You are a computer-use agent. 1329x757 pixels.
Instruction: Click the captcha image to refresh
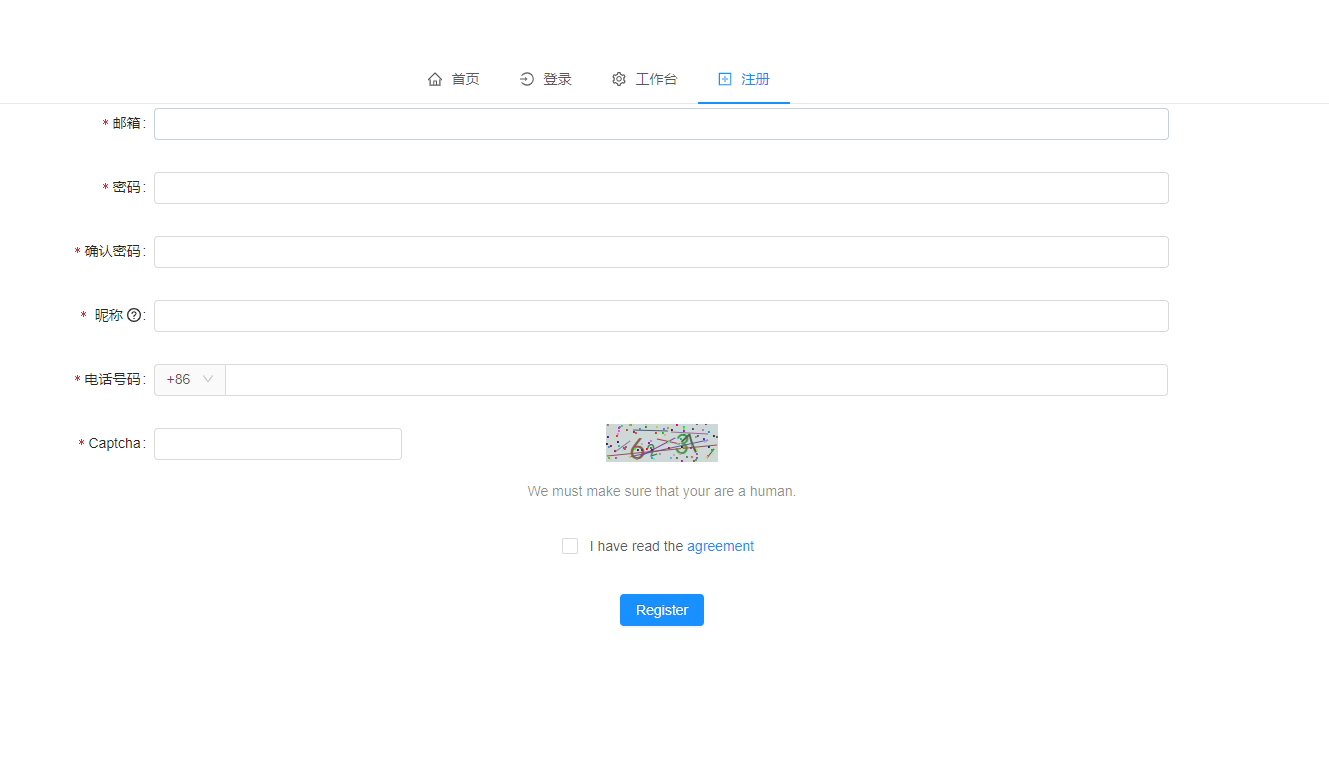click(x=661, y=443)
